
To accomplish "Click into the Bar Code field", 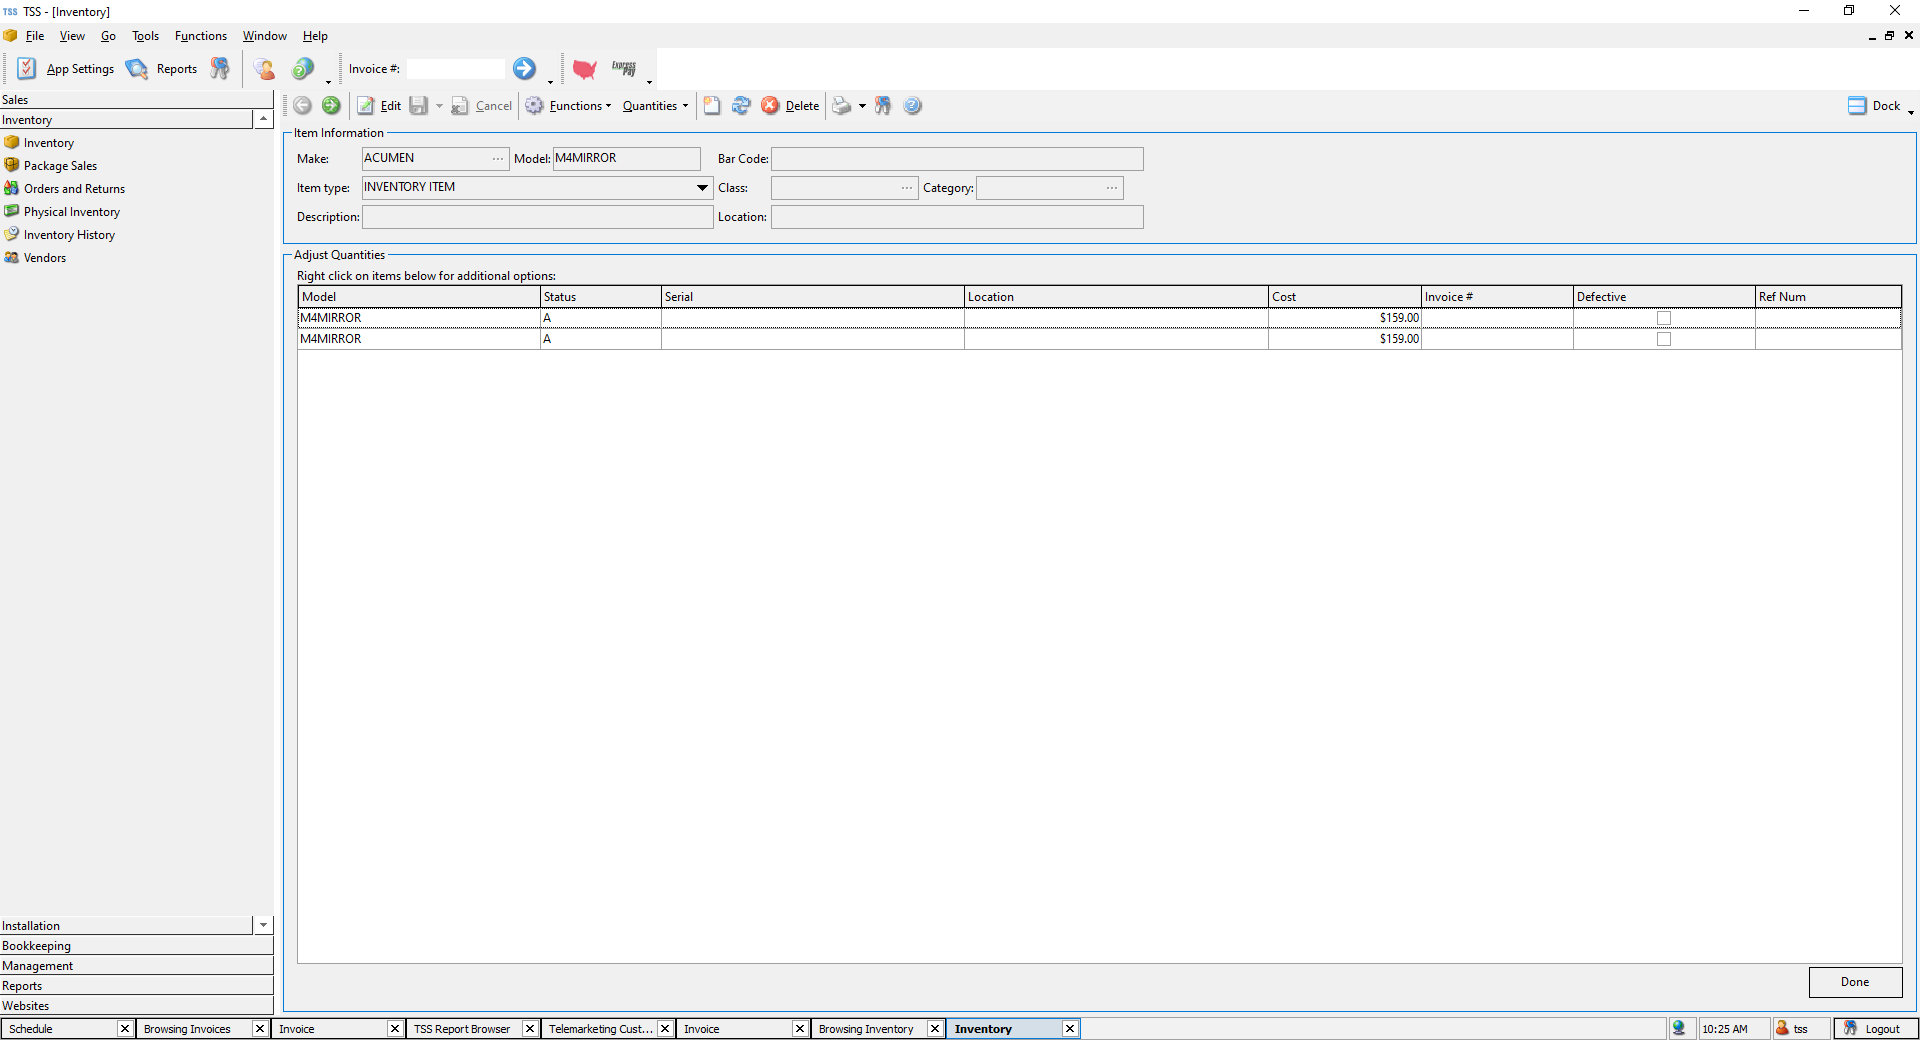I will pos(957,159).
